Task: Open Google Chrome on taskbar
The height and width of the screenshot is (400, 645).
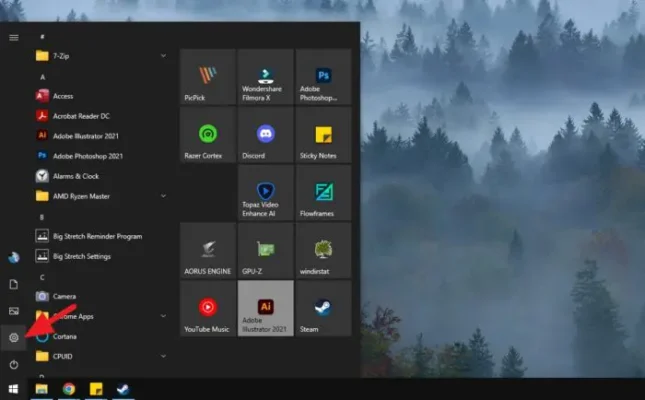Action: (x=69, y=389)
